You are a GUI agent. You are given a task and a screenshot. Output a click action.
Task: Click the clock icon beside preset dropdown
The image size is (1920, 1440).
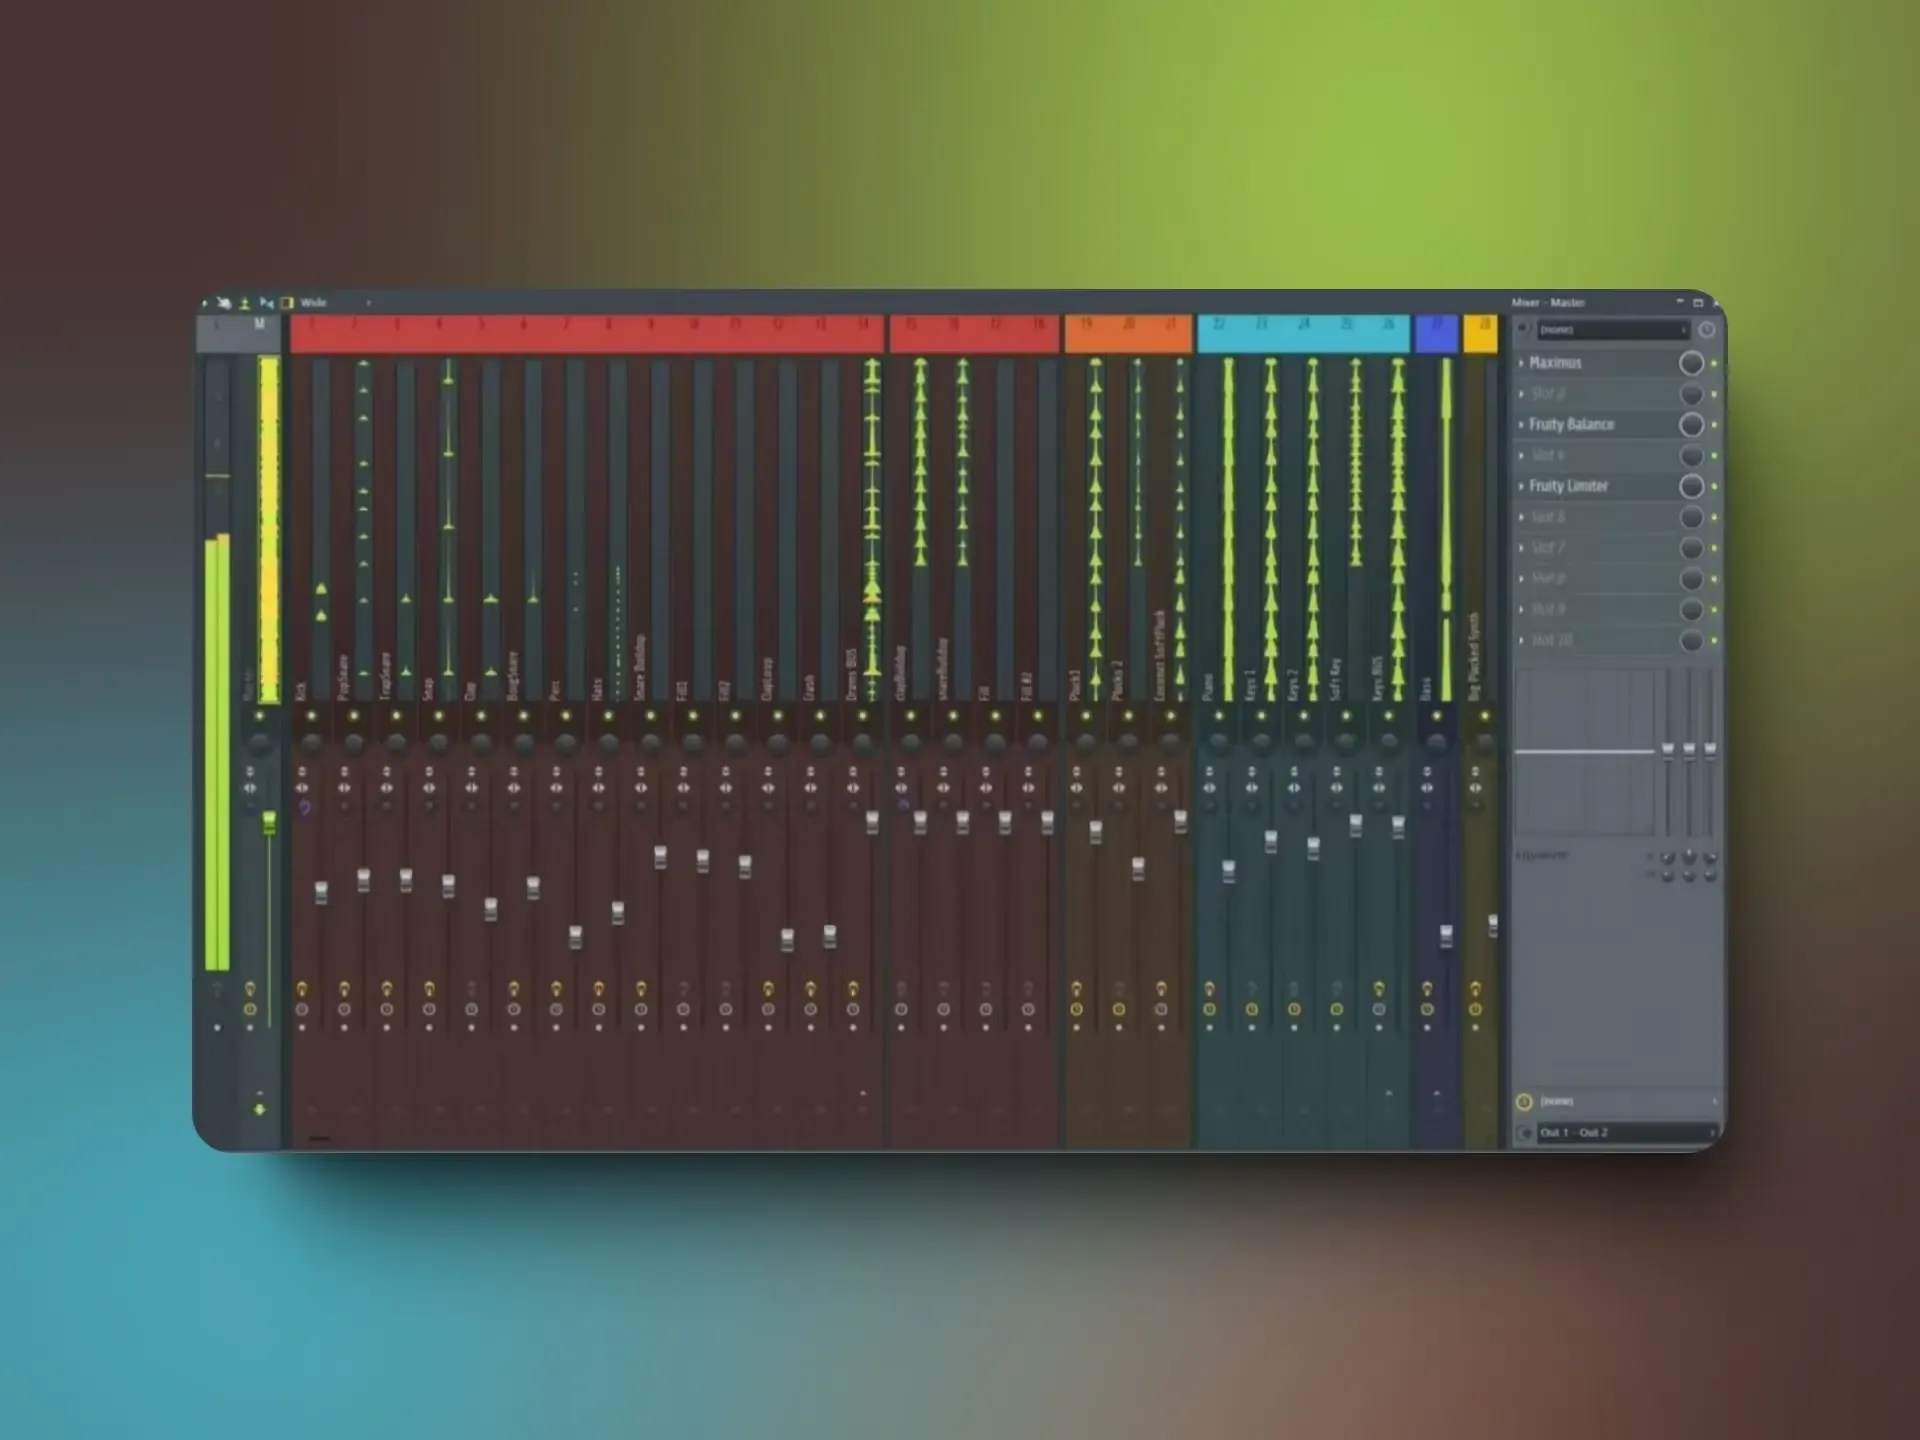[x=1707, y=330]
